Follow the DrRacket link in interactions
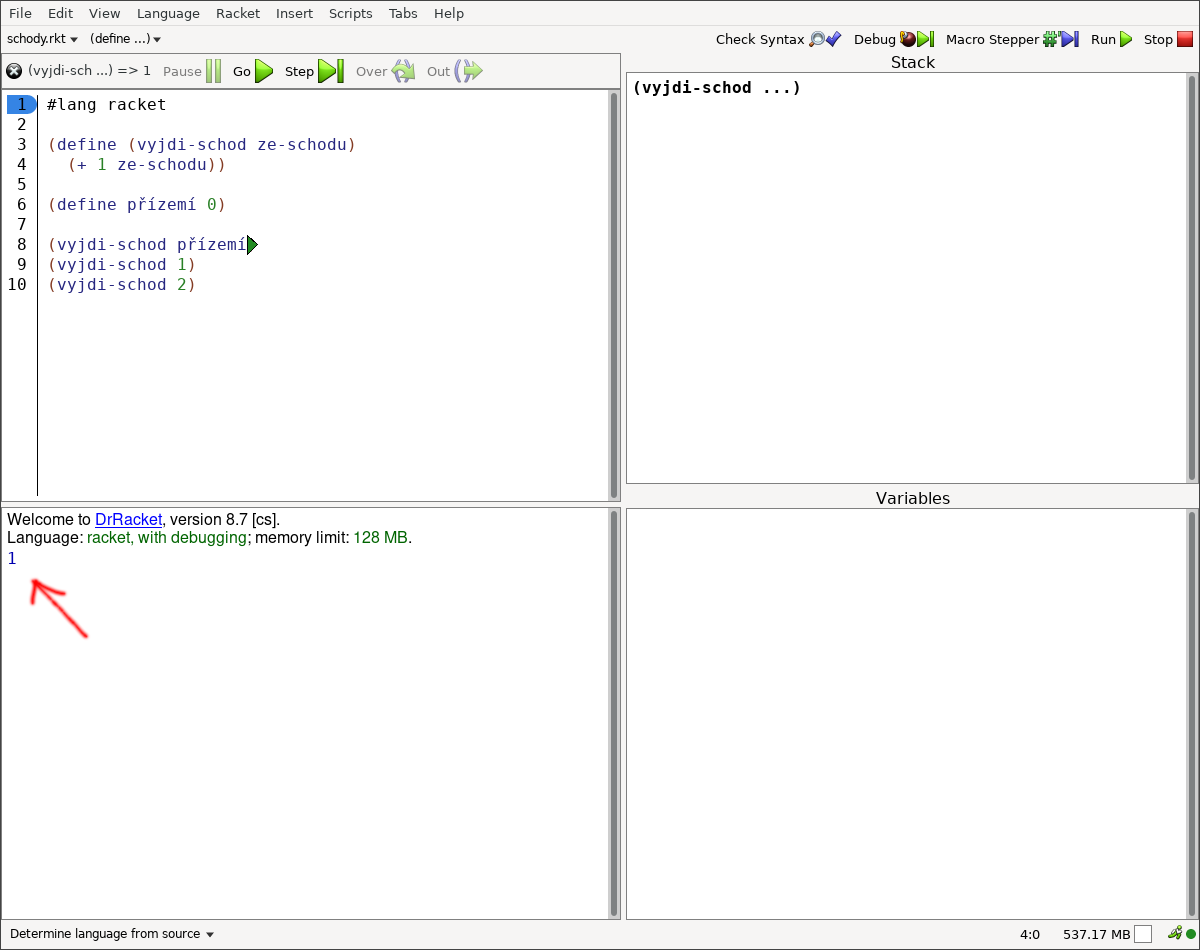 click(128, 520)
